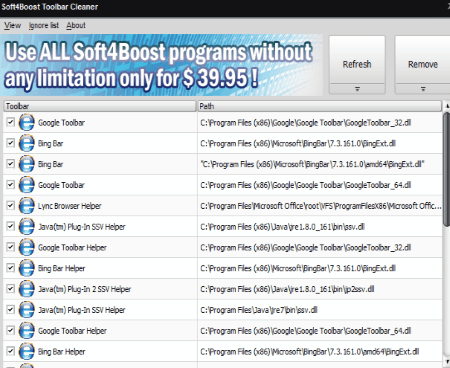Click icon of Java SSV Helper jre1.8.0_161 row

tap(26, 227)
